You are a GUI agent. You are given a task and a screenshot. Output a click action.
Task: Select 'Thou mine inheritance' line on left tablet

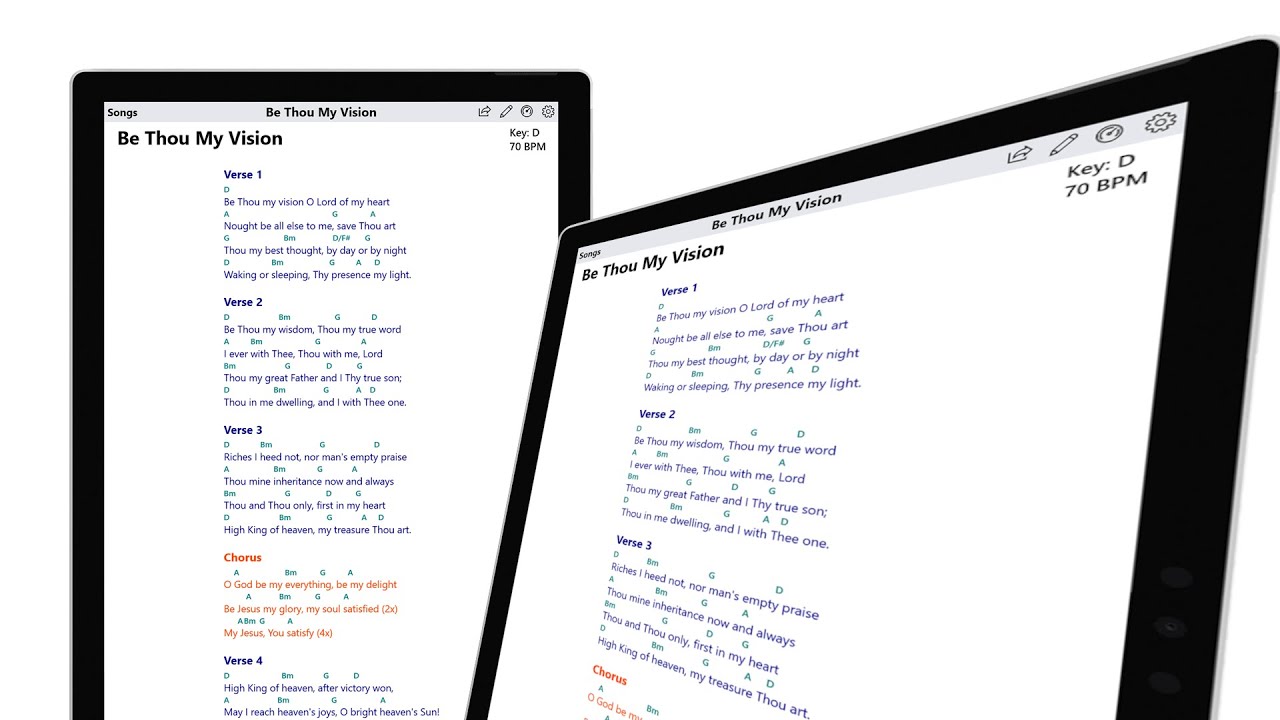(x=309, y=482)
